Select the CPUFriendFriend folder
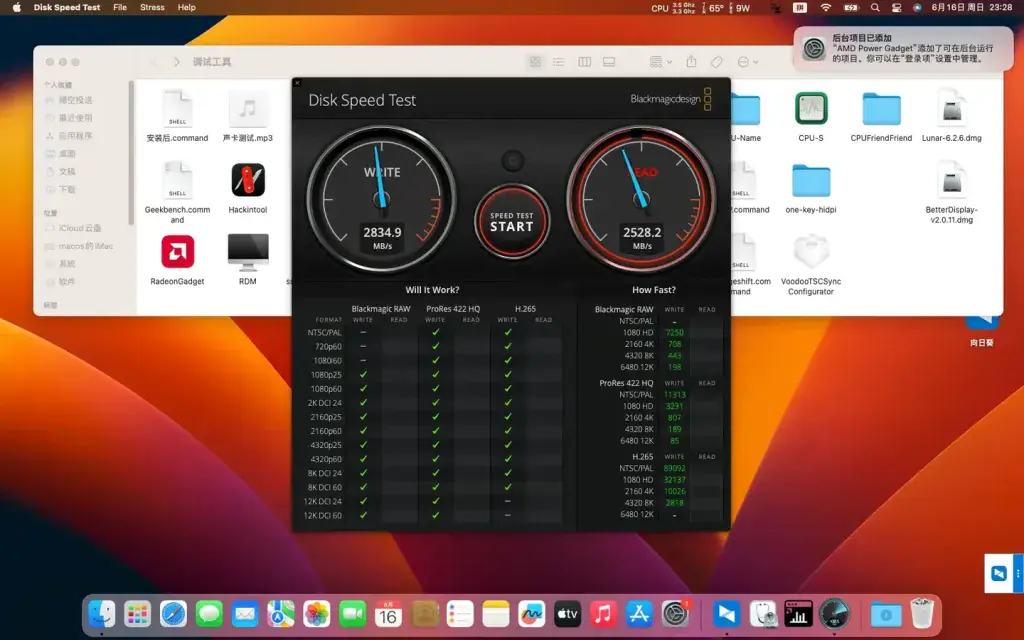Image resolution: width=1024 pixels, height=640 pixels. coord(881,116)
